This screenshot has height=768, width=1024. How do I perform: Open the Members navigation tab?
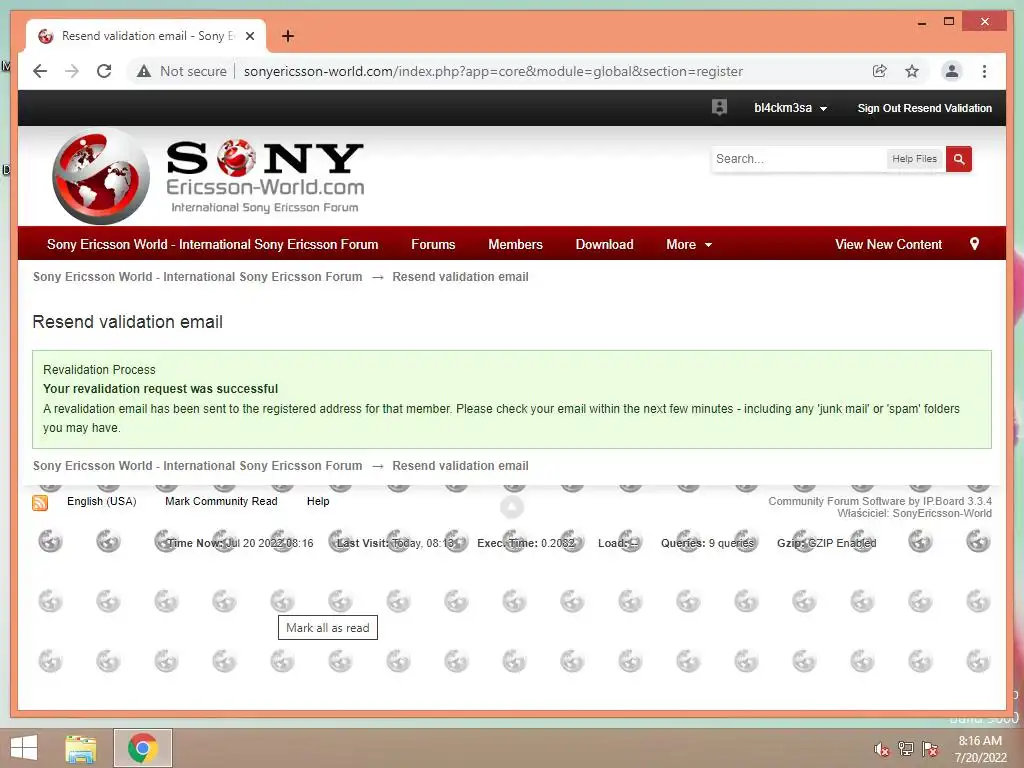coord(515,244)
